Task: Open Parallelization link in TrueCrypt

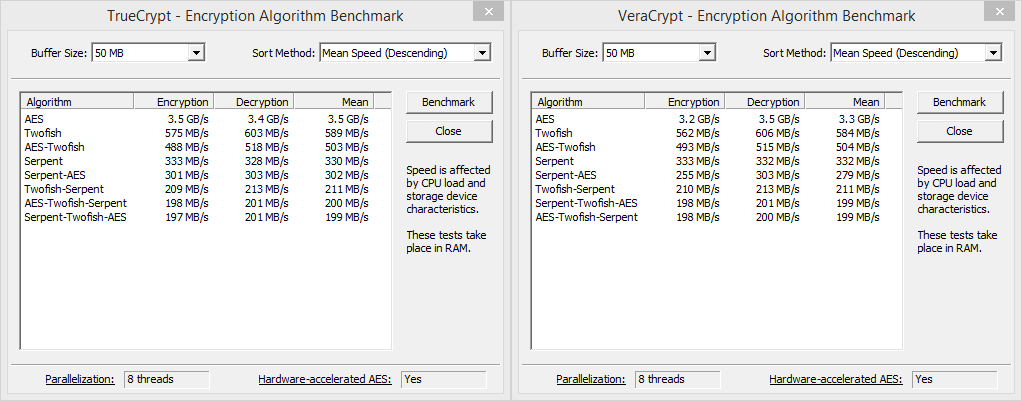Action: (x=80, y=379)
